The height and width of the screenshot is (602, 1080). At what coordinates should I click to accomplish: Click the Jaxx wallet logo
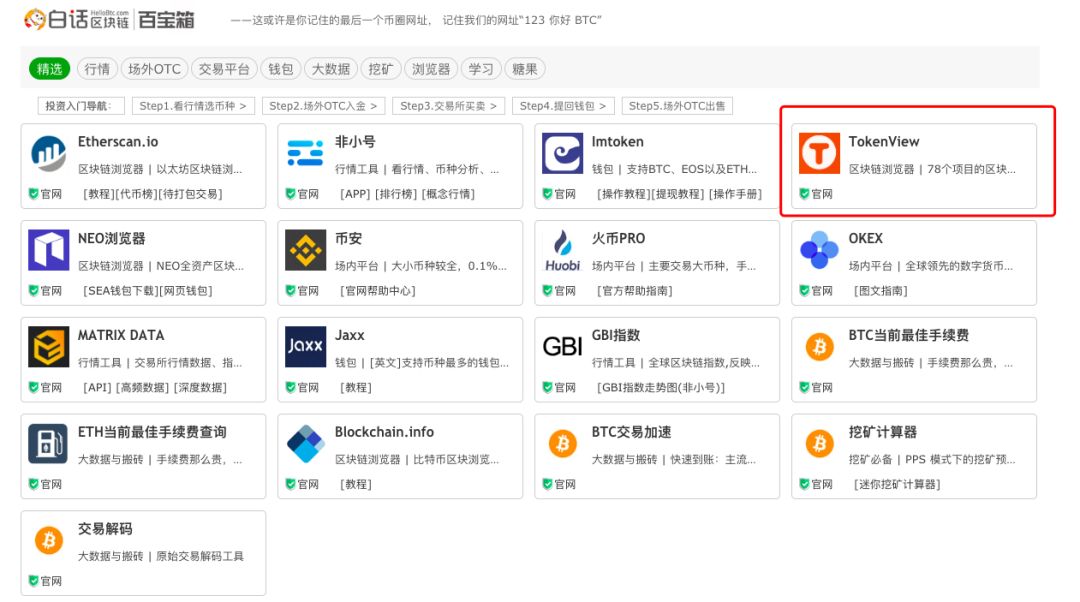pos(305,346)
